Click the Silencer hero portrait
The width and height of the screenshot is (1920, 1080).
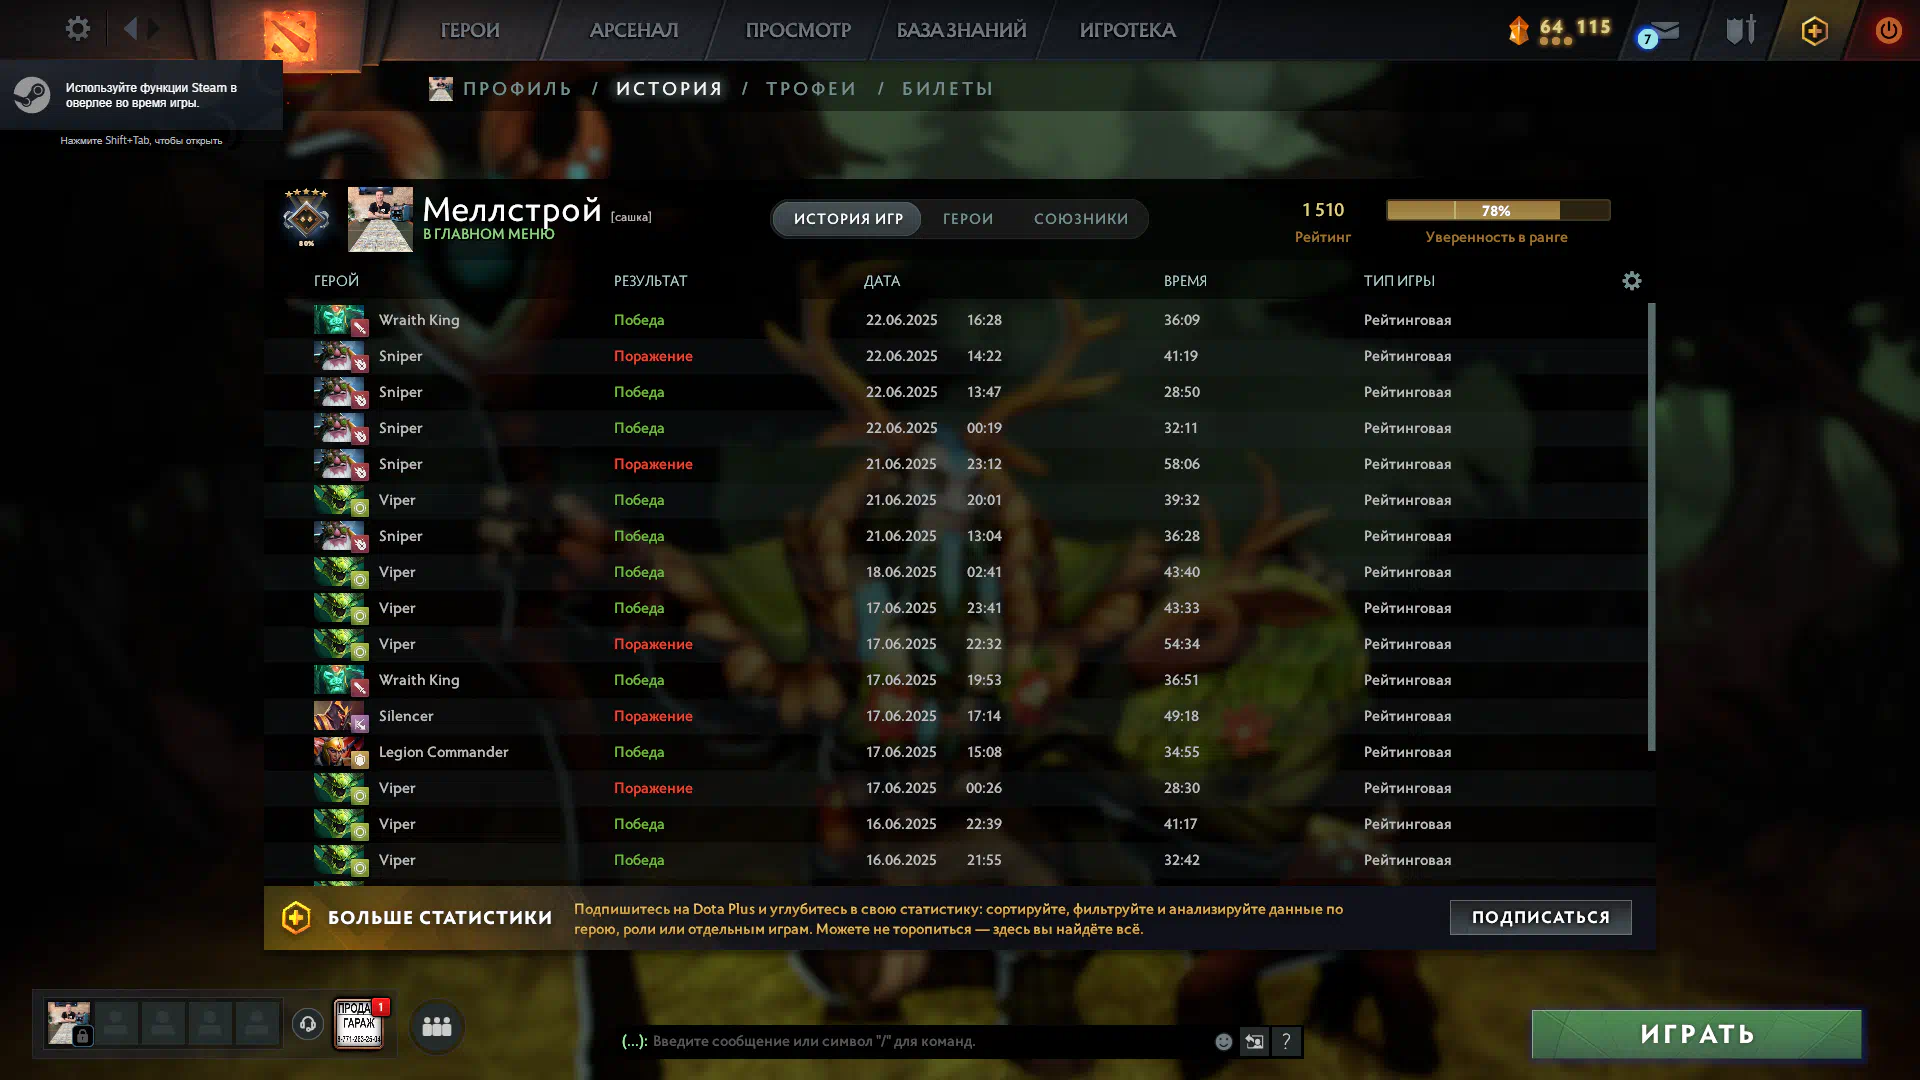[340, 716]
